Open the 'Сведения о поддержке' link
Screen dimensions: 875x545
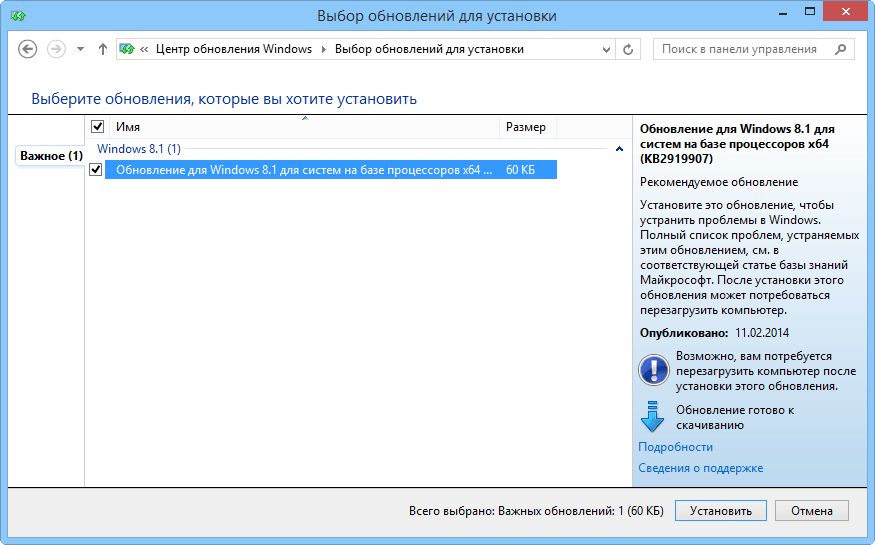[700, 468]
